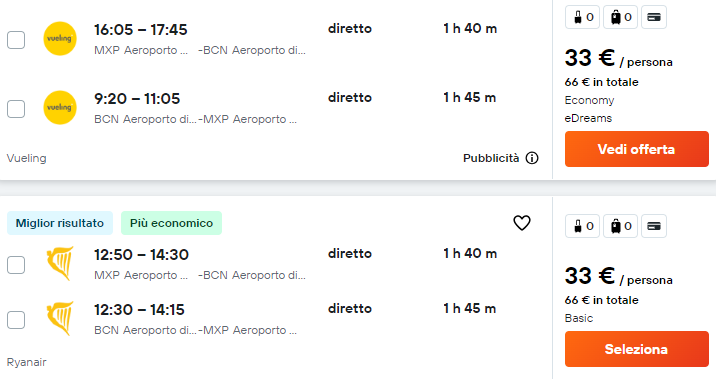The height and width of the screenshot is (379, 716).
Task: Click the checked baggage icon on the Vueling offer
Action: [x=620, y=17]
